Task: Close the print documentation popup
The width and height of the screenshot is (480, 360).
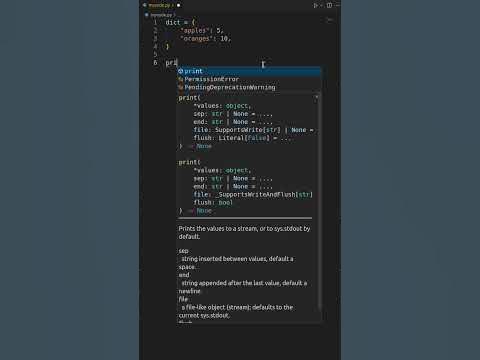Action: point(316,97)
